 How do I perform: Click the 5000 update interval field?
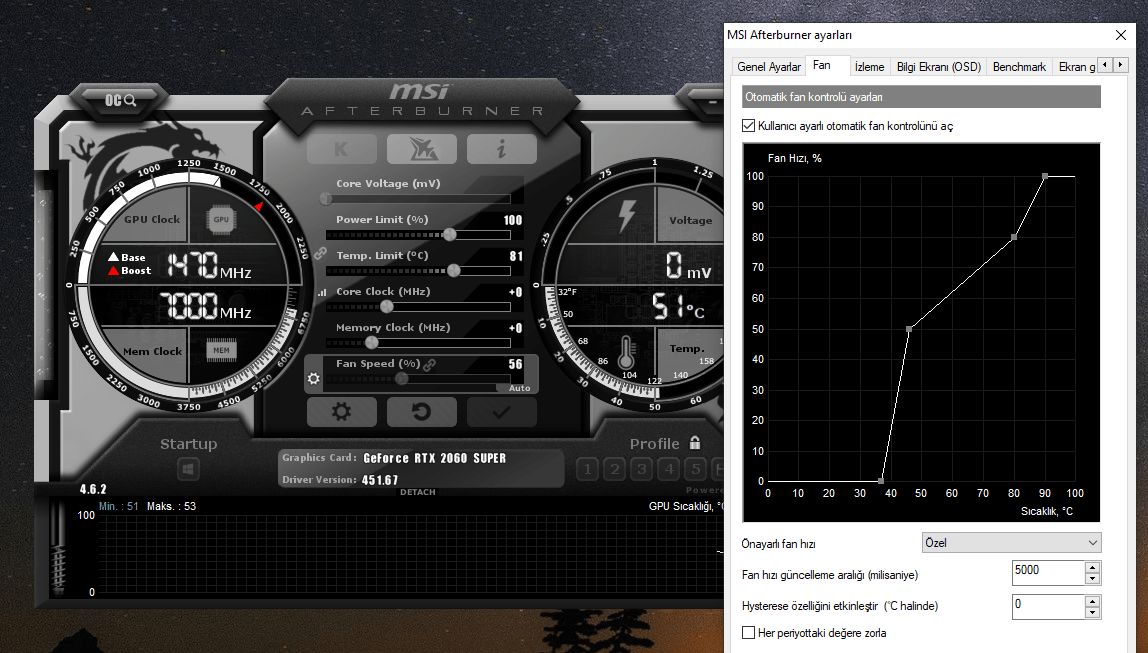(1048, 572)
